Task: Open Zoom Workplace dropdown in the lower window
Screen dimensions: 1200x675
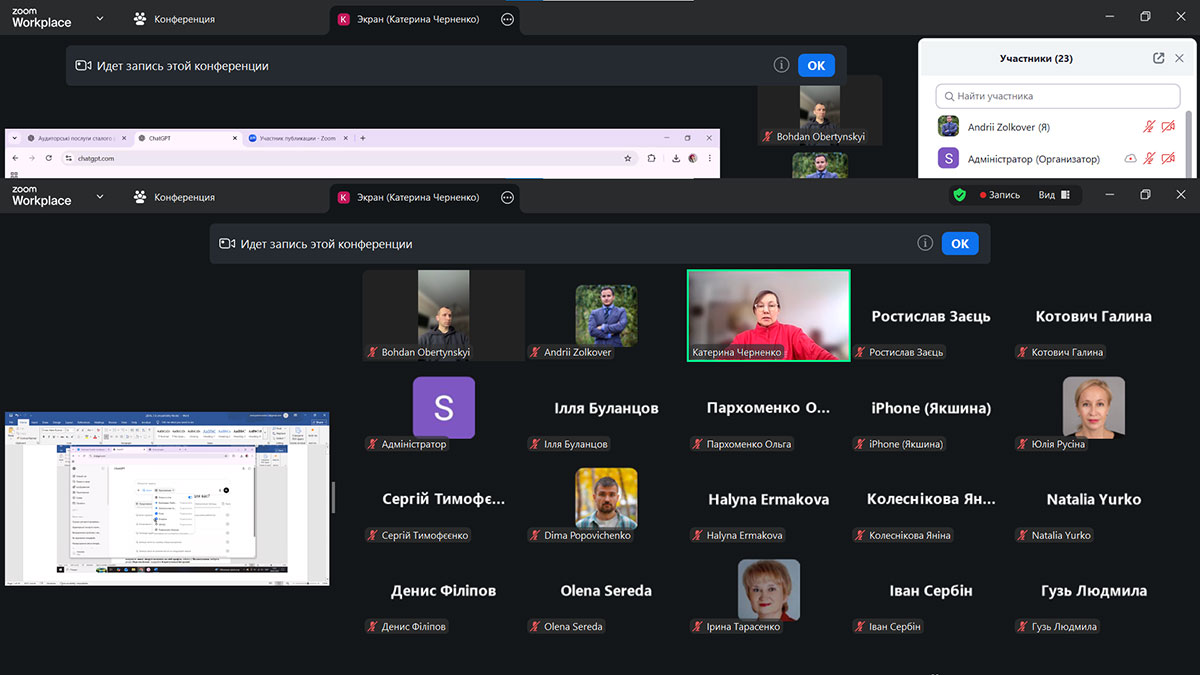Action: click(x=100, y=197)
